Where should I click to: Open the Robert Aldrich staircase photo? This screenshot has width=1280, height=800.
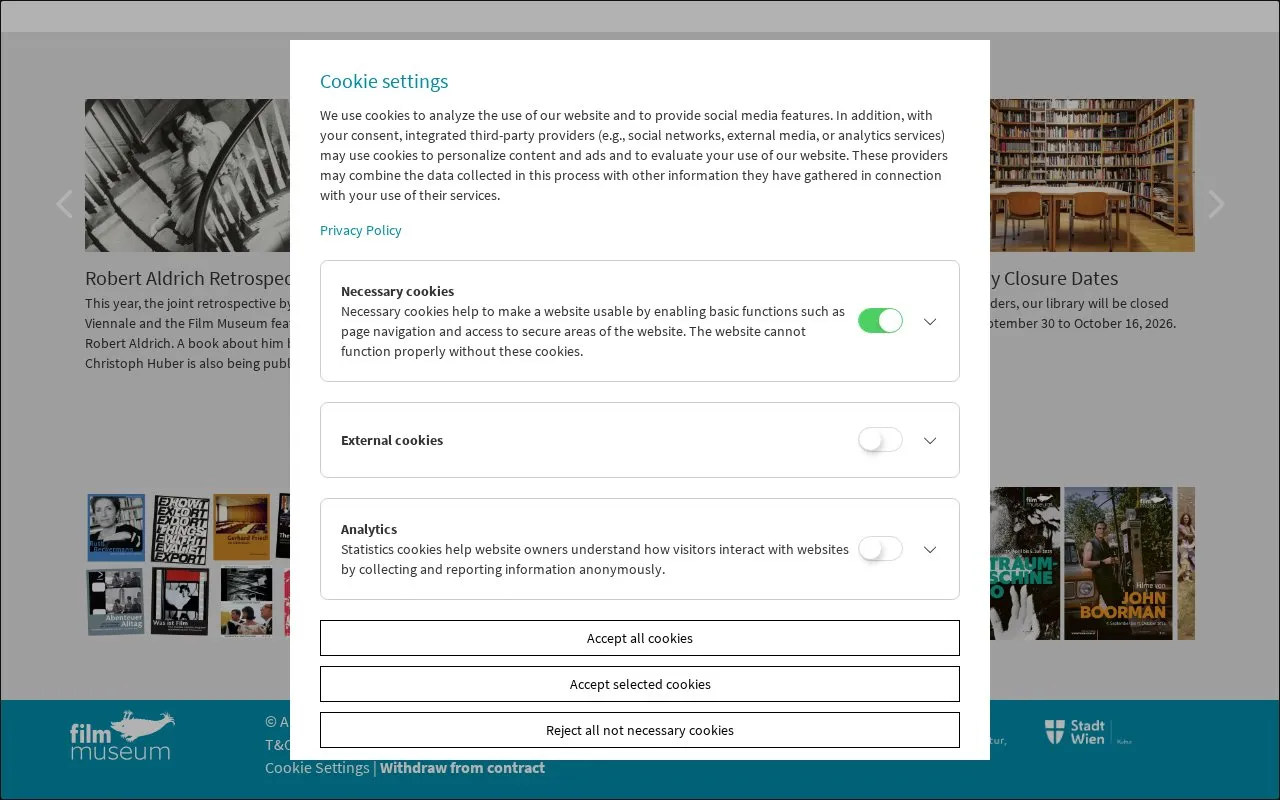188,175
